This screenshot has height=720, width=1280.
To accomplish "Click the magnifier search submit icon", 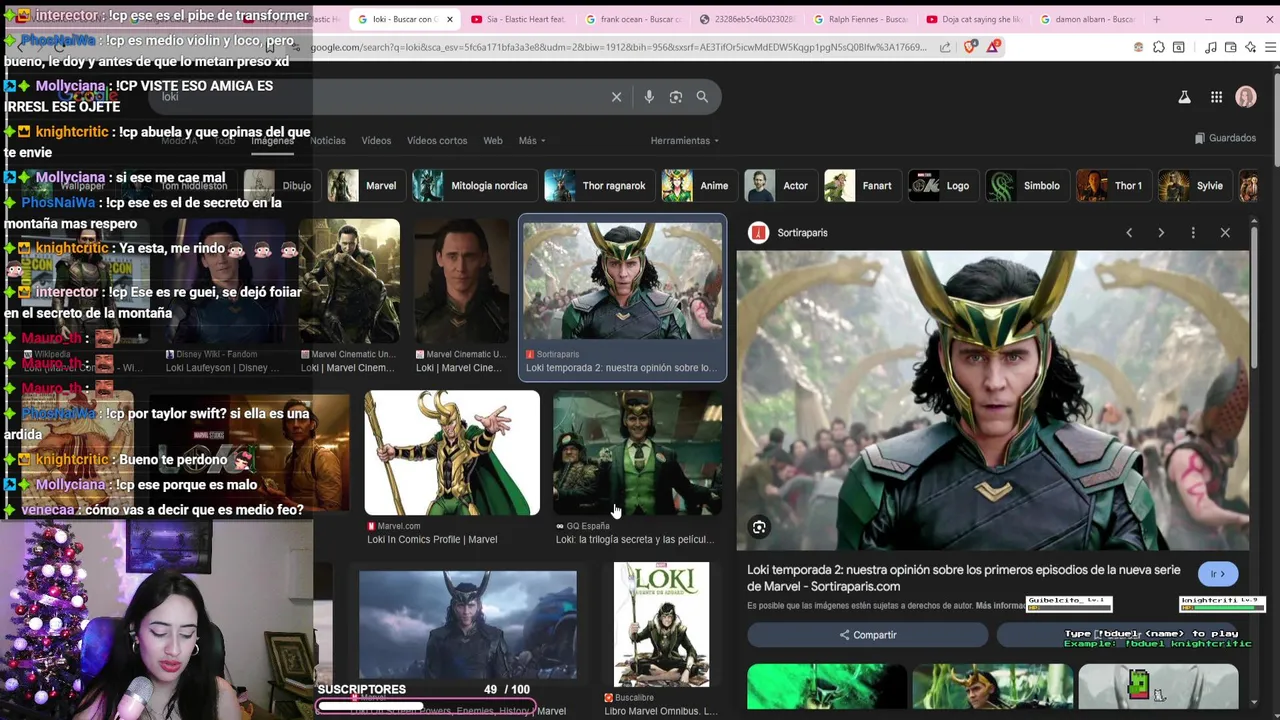I will pos(702,97).
